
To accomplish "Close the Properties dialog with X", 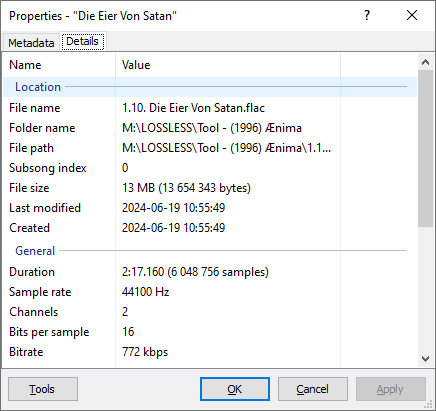I will [x=412, y=15].
